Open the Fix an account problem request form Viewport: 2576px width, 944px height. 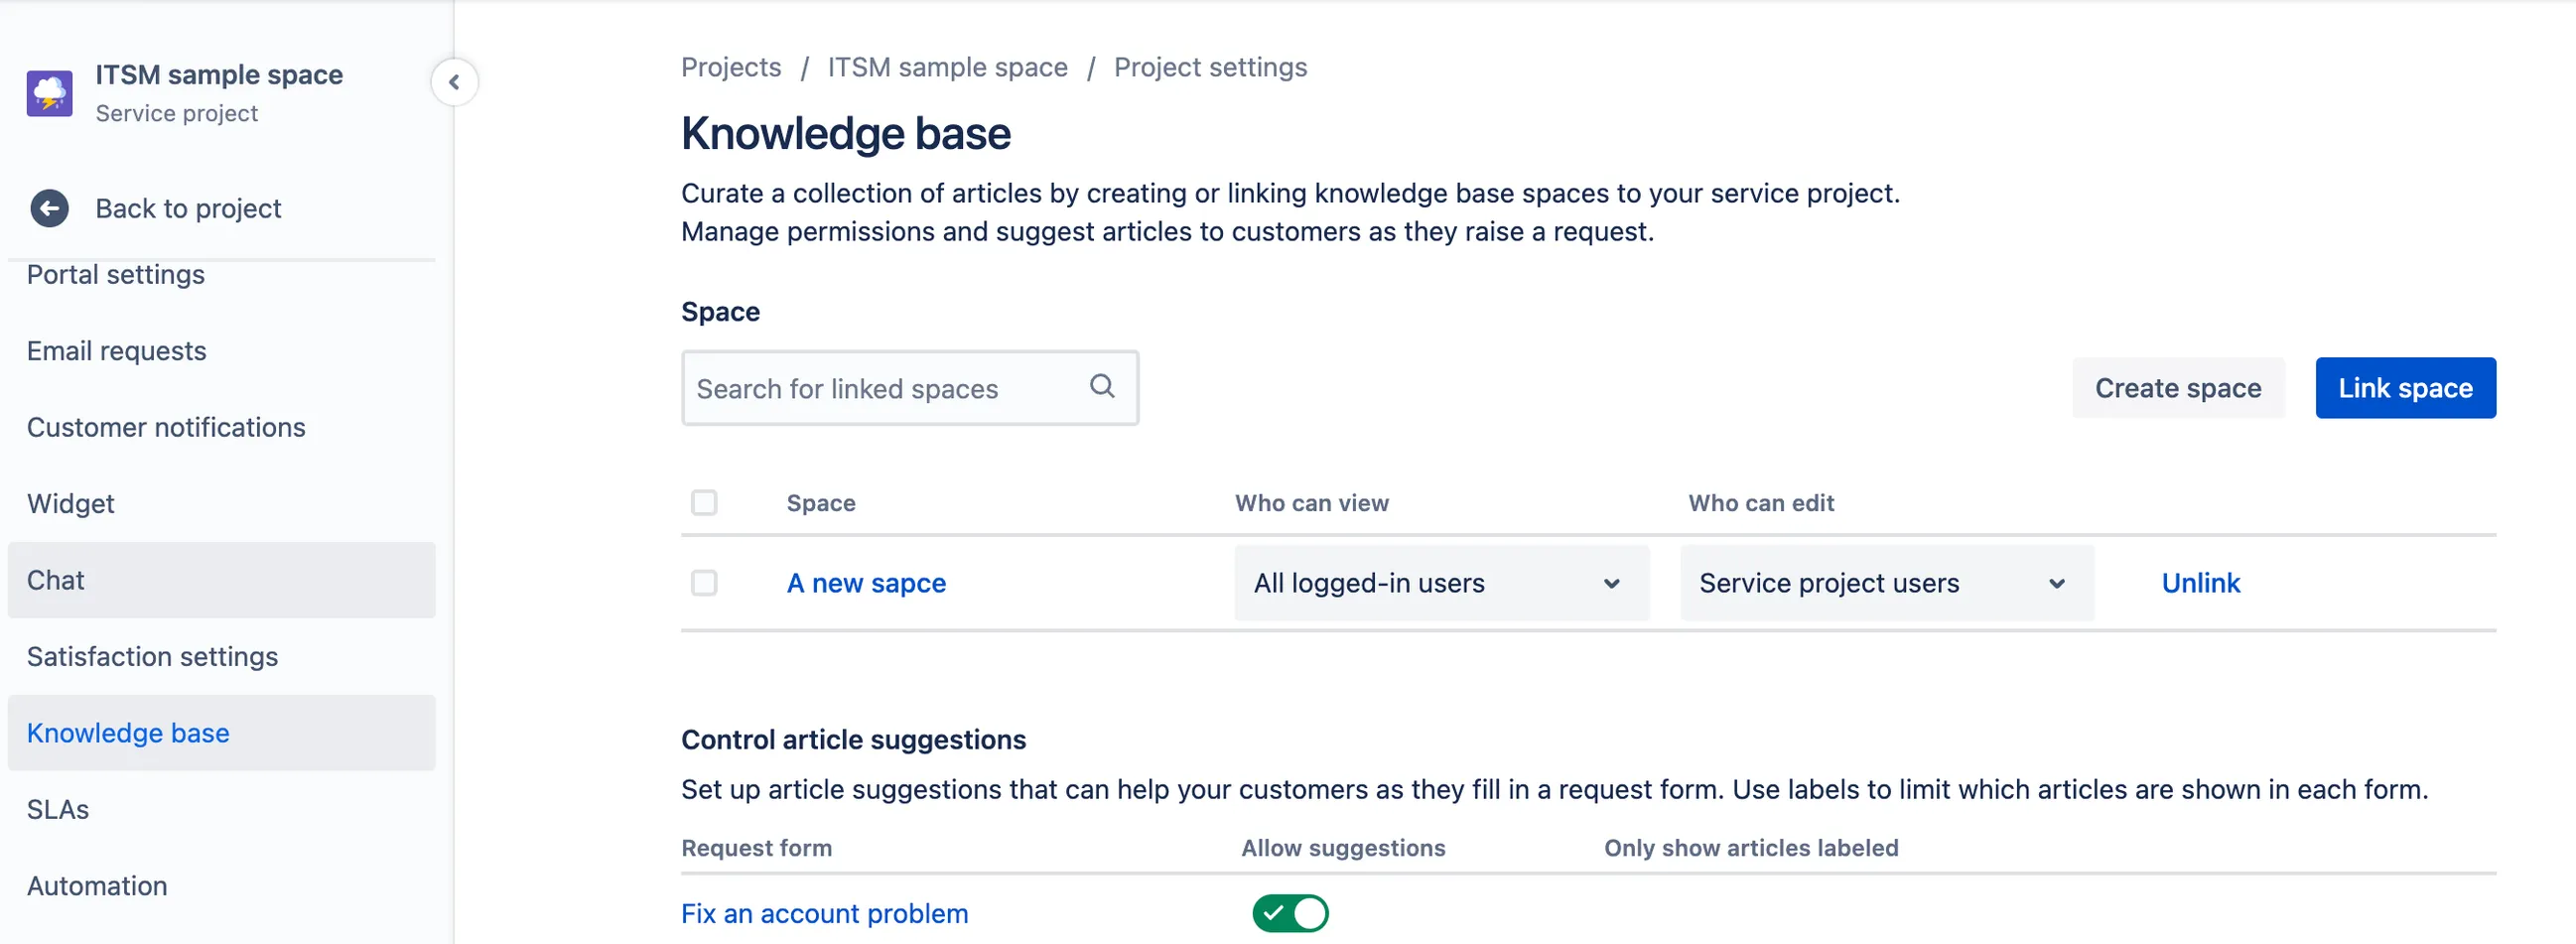(824, 913)
